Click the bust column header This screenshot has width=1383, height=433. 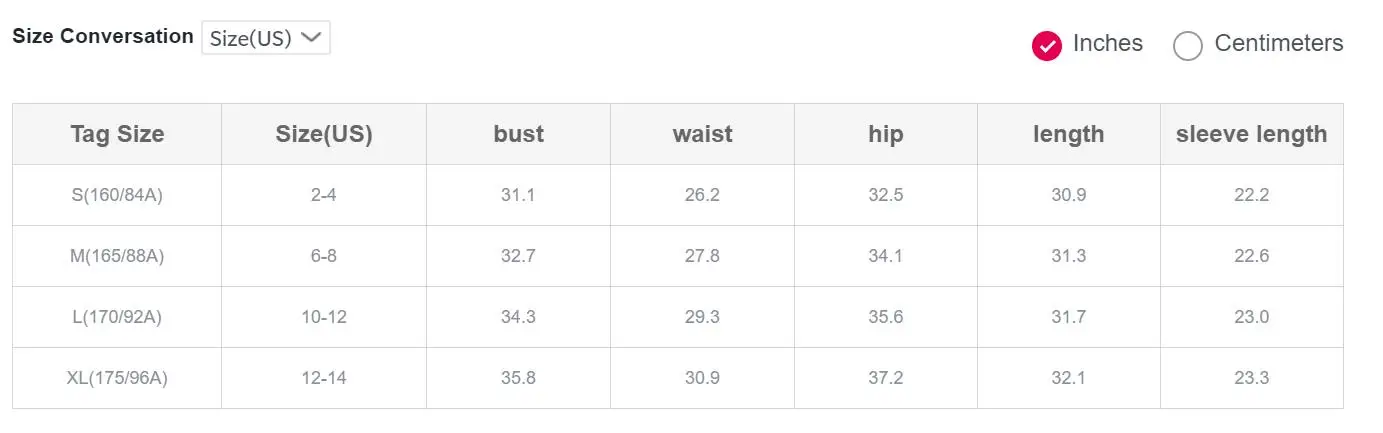(x=518, y=134)
